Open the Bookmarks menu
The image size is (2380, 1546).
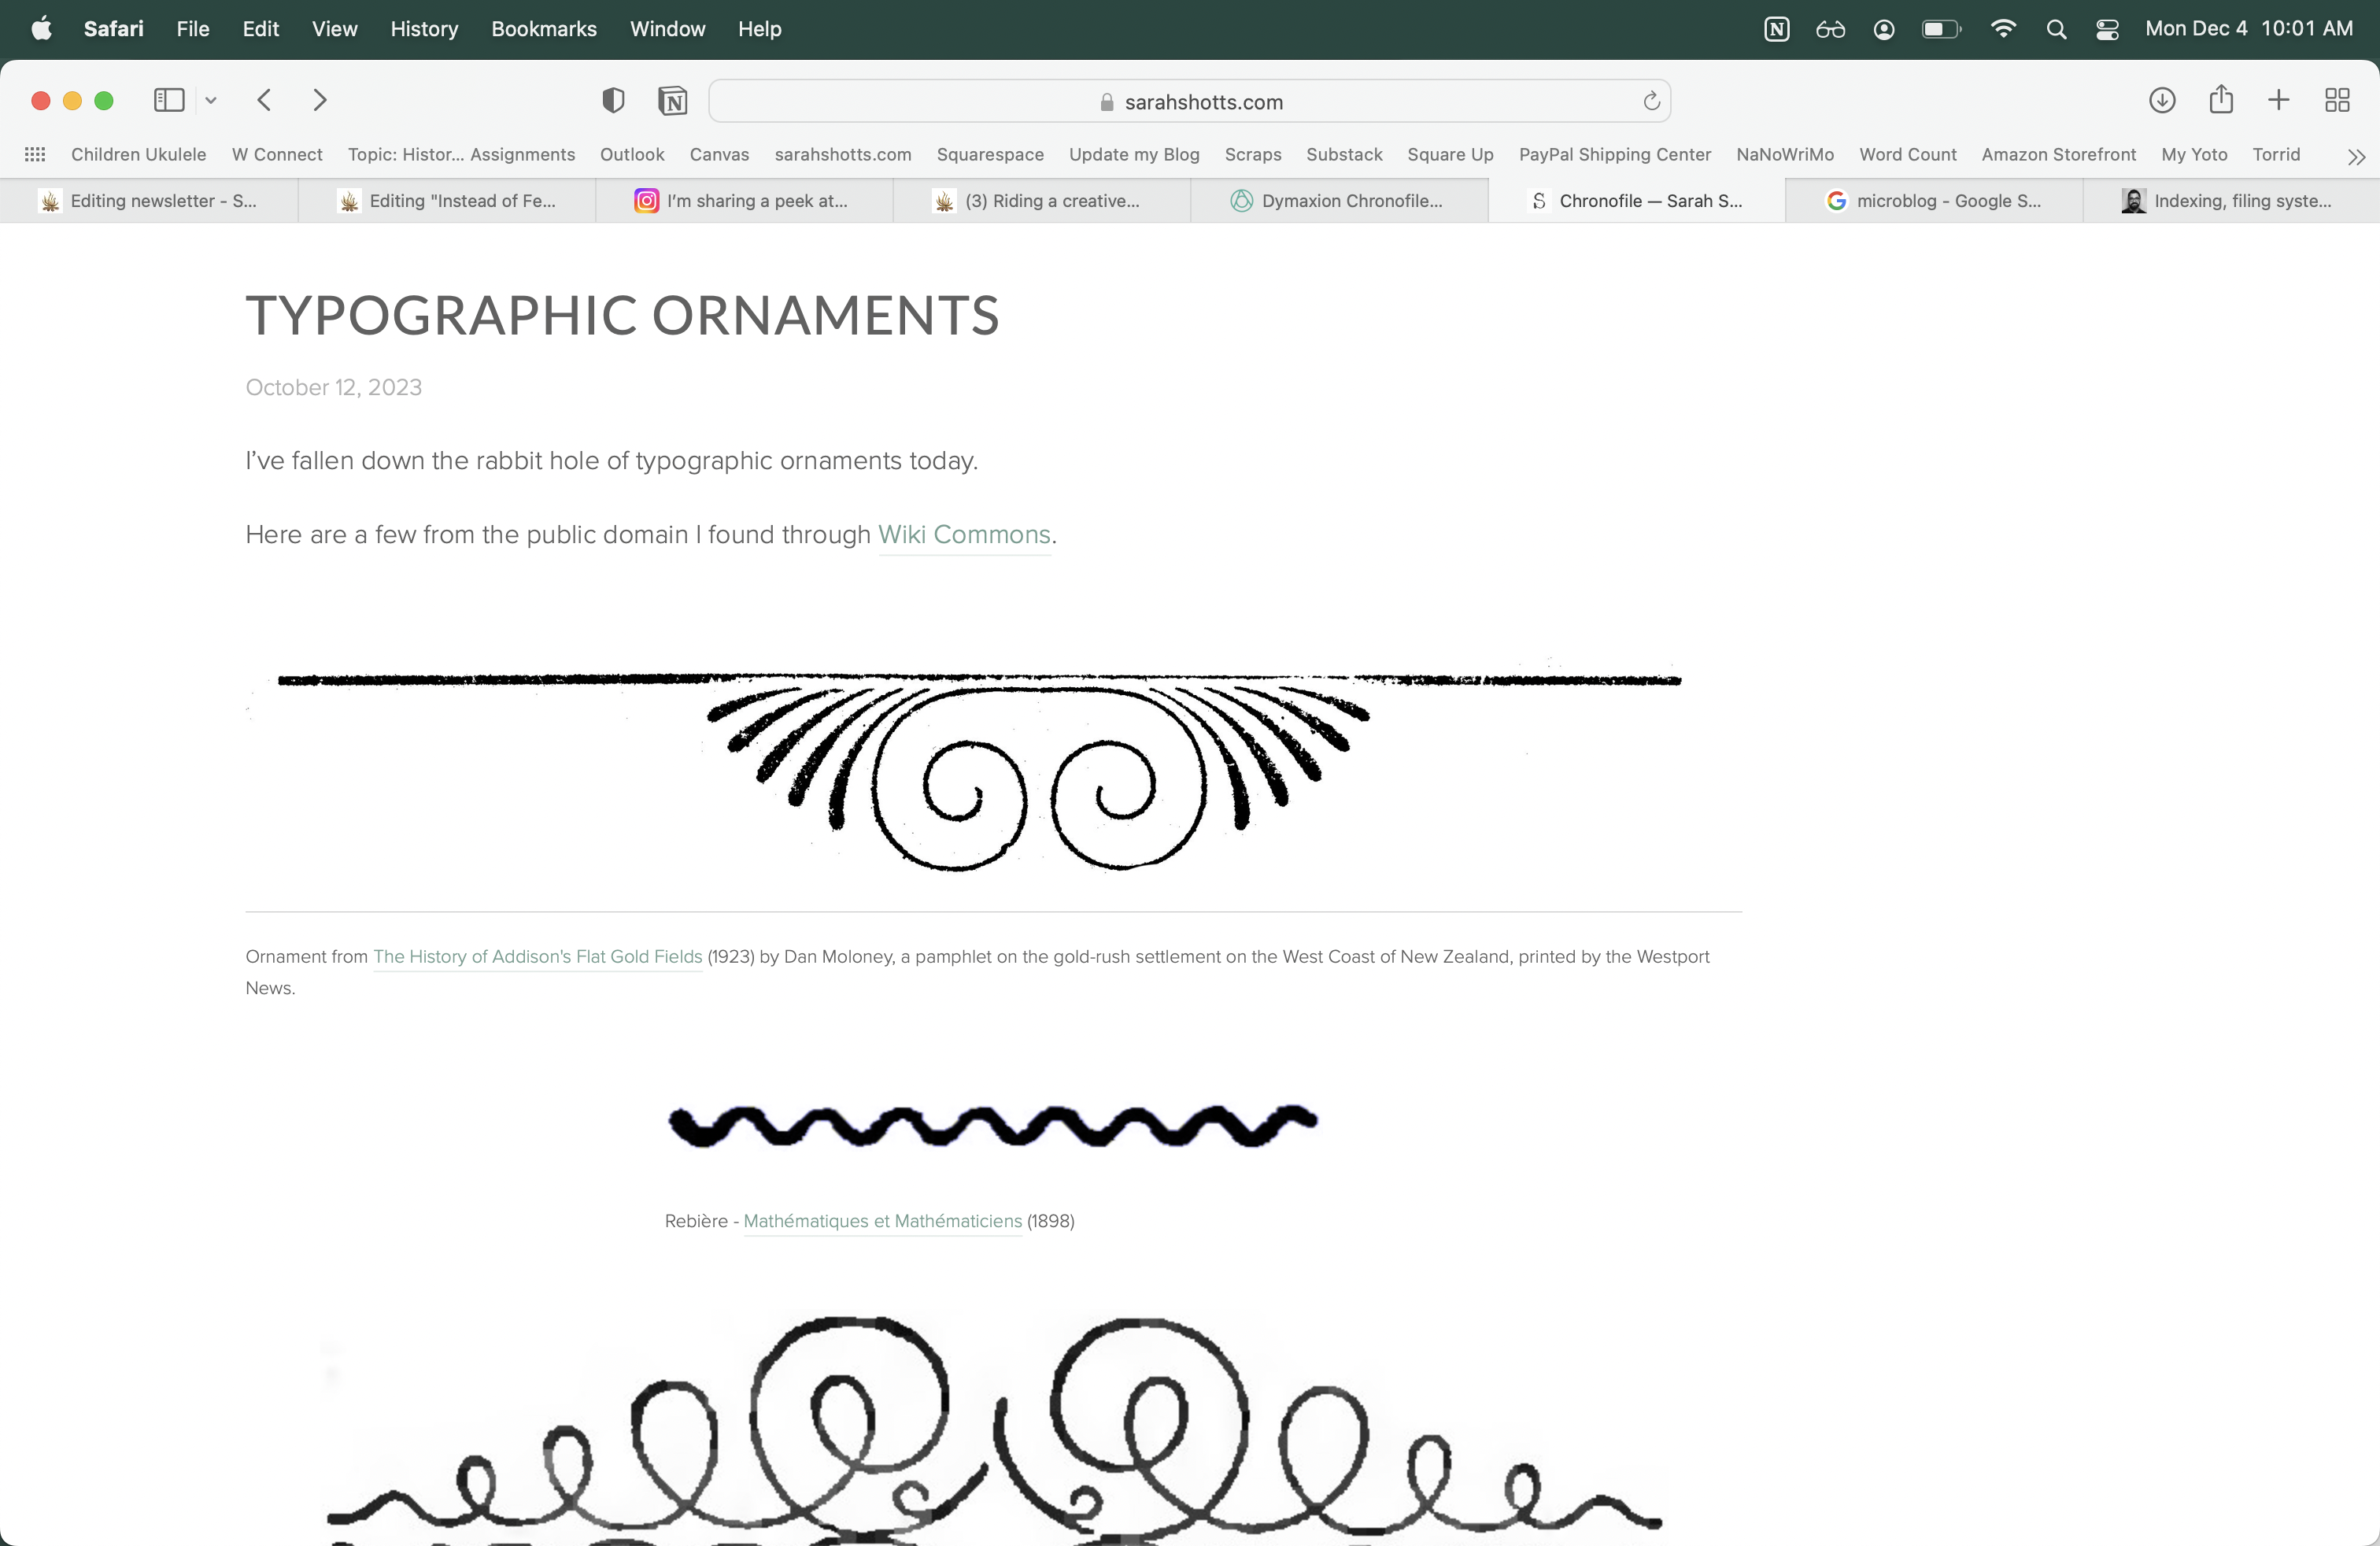click(543, 29)
